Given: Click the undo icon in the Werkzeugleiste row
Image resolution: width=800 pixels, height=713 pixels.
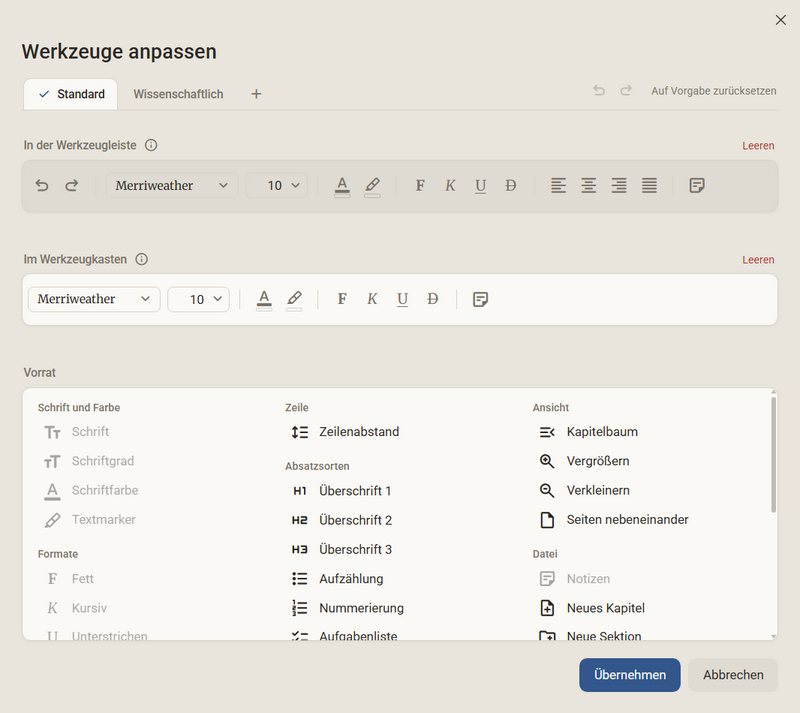Looking at the screenshot, I should 42,185.
